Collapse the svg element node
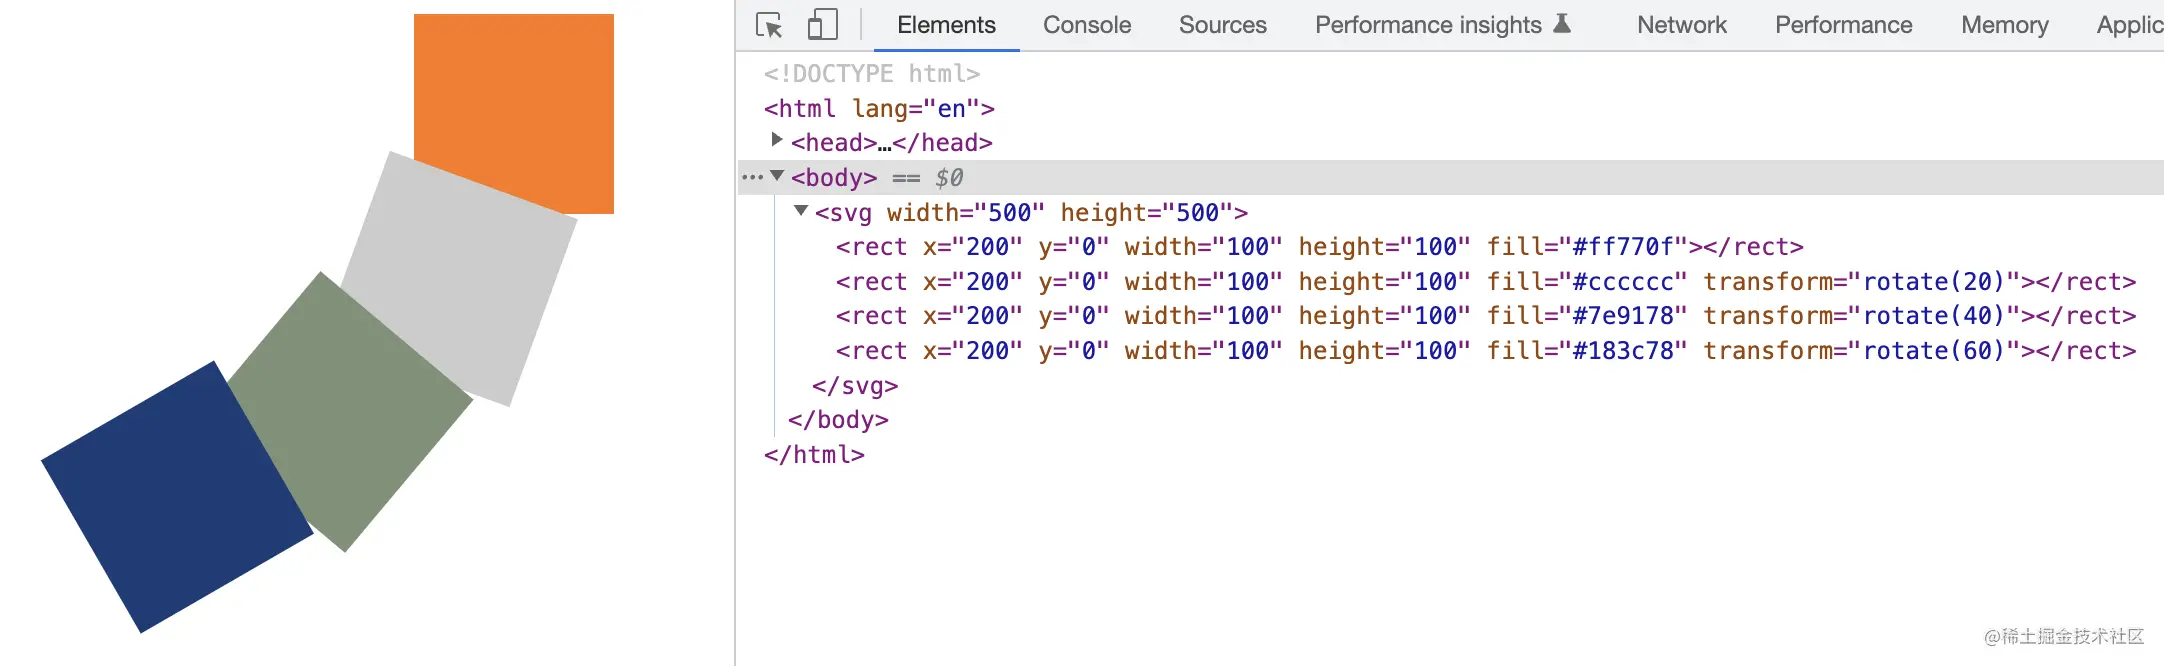The image size is (2164, 666). [x=801, y=211]
